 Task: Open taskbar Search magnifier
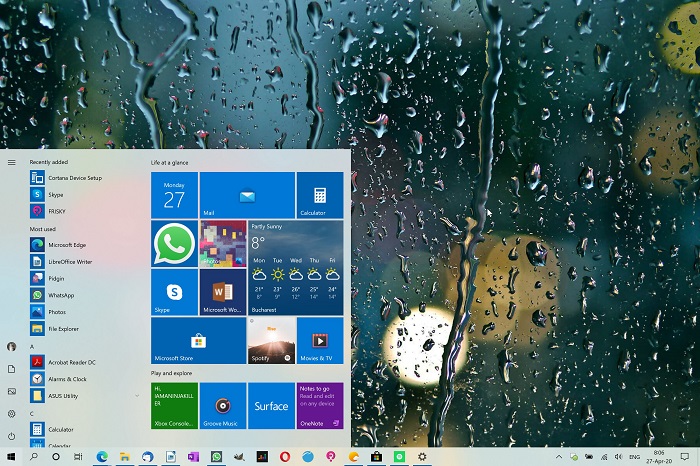point(33,457)
